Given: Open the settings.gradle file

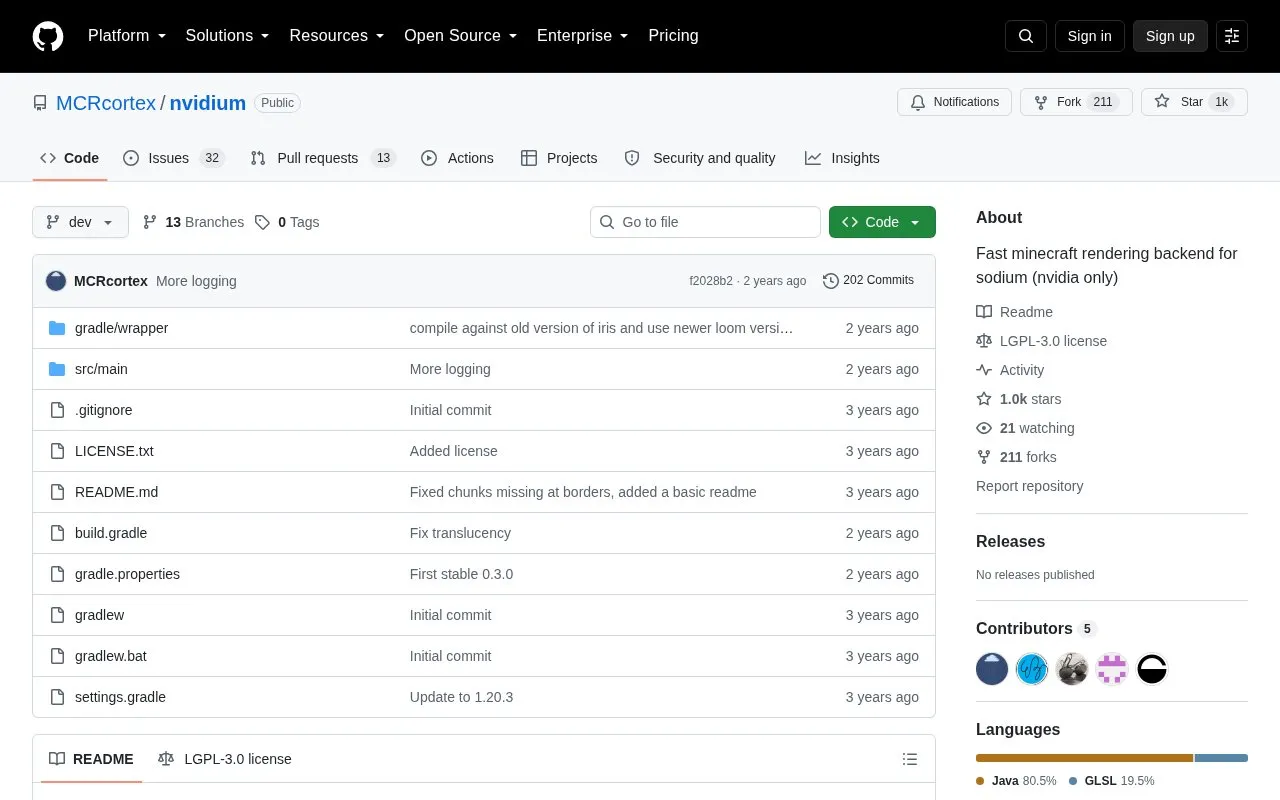Looking at the screenshot, I should pos(120,697).
